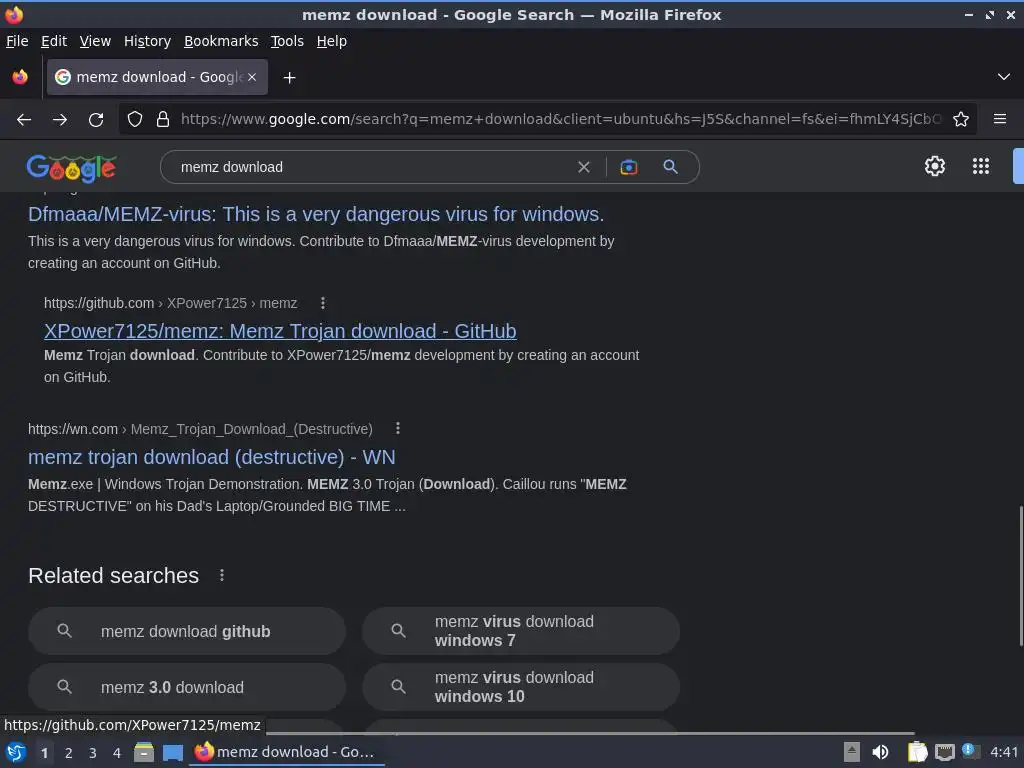Switch to workspace 3
The height and width of the screenshot is (768, 1024).
[93, 753]
